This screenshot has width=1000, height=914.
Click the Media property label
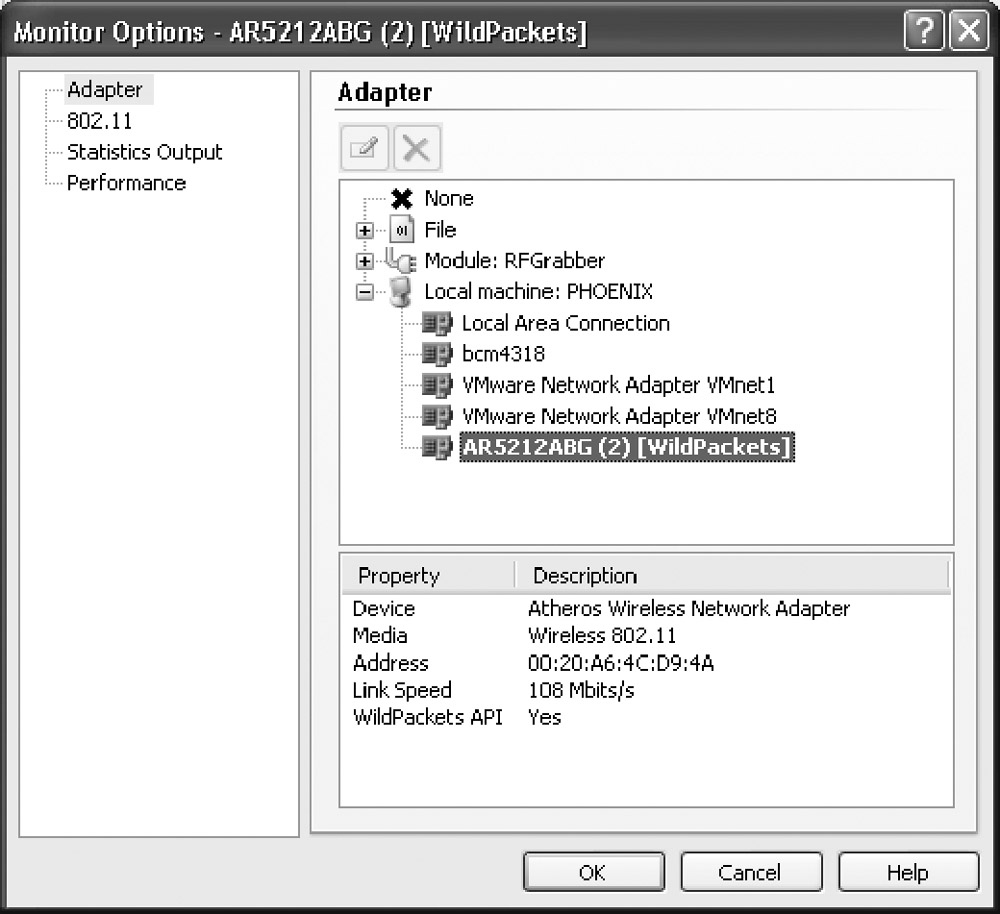(x=379, y=635)
